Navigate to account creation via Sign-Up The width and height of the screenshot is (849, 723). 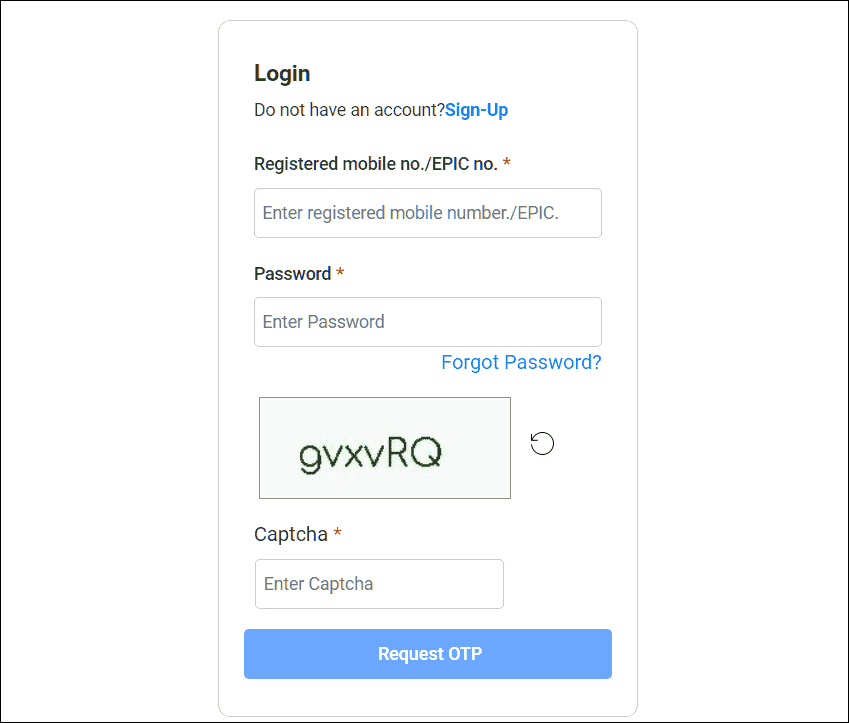coord(476,110)
